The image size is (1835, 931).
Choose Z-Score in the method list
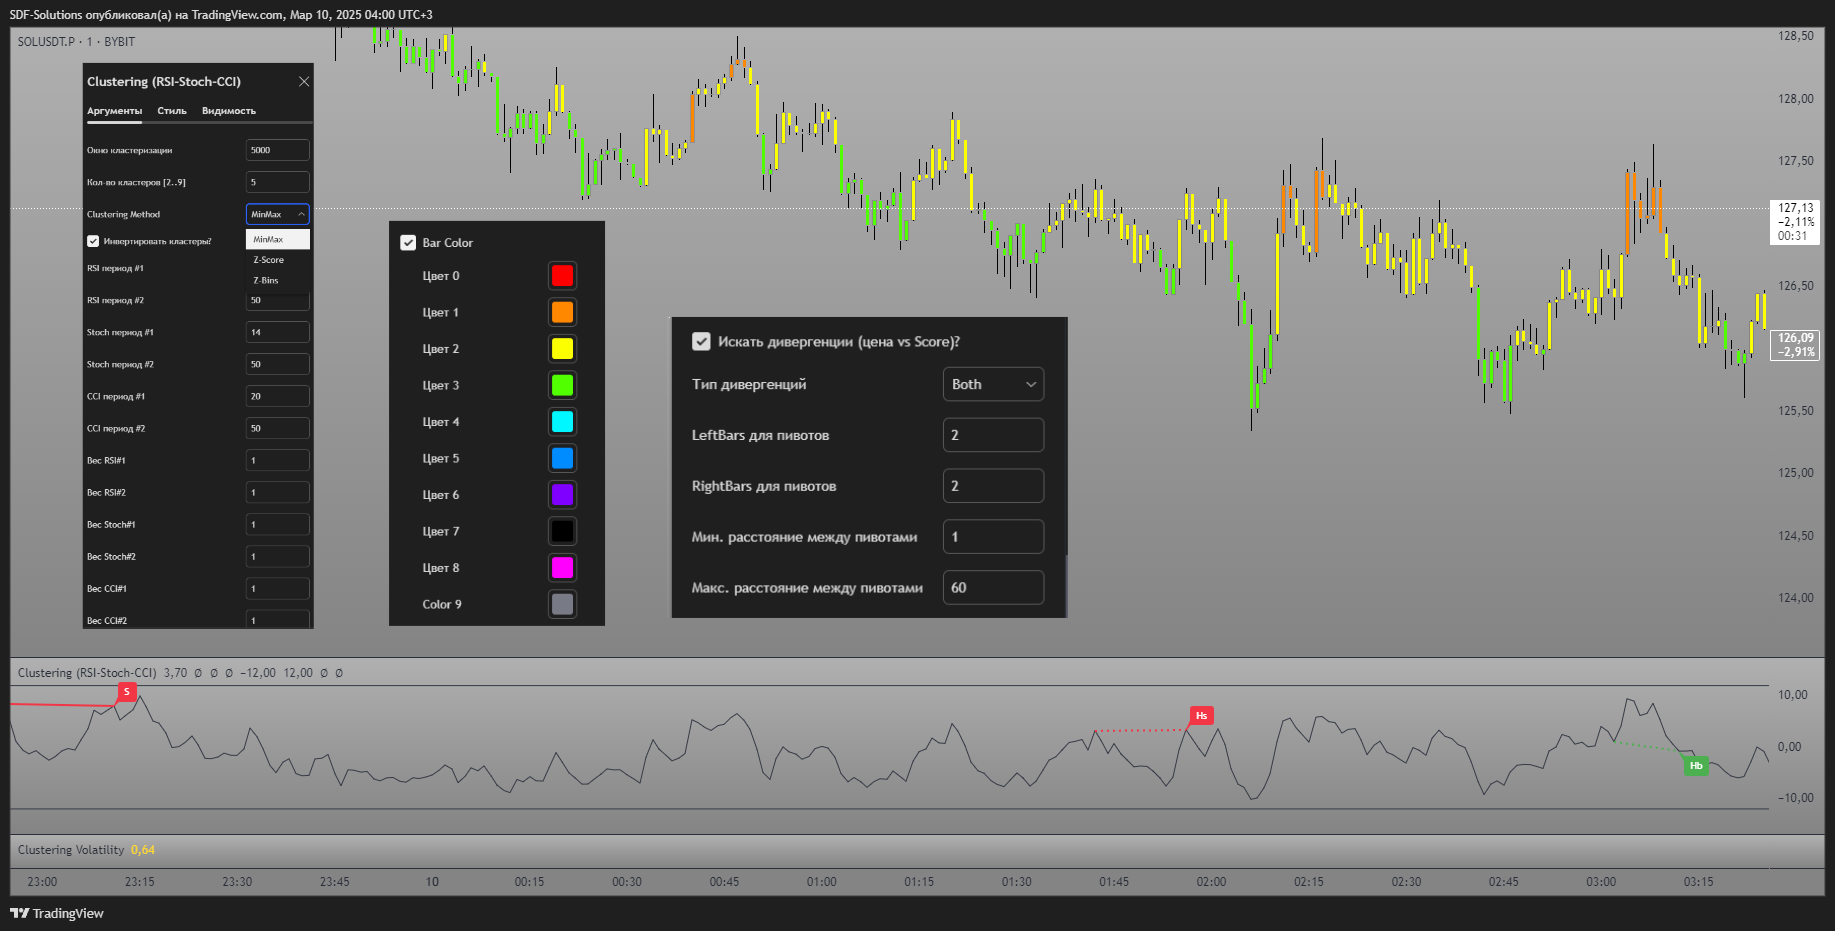pos(278,260)
